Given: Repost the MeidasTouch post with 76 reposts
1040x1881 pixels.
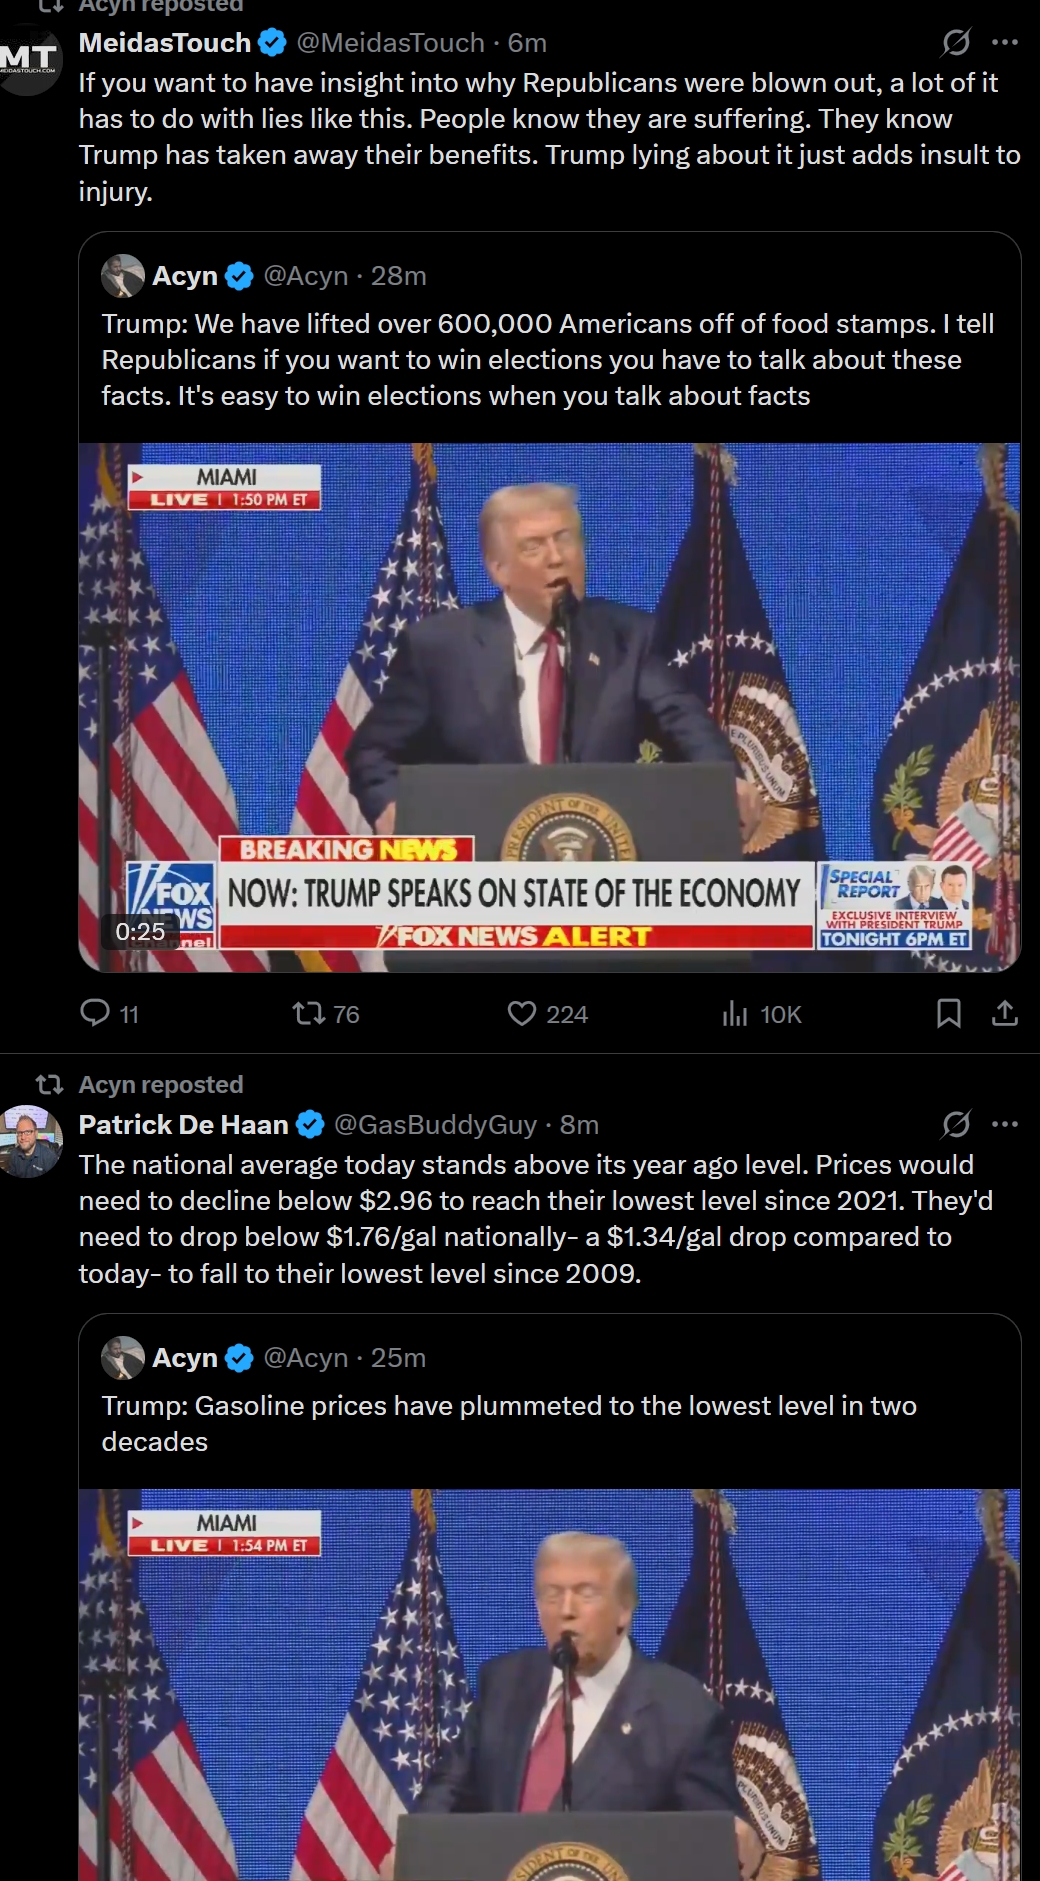Looking at the screenshot, I should coord(325,1014).
